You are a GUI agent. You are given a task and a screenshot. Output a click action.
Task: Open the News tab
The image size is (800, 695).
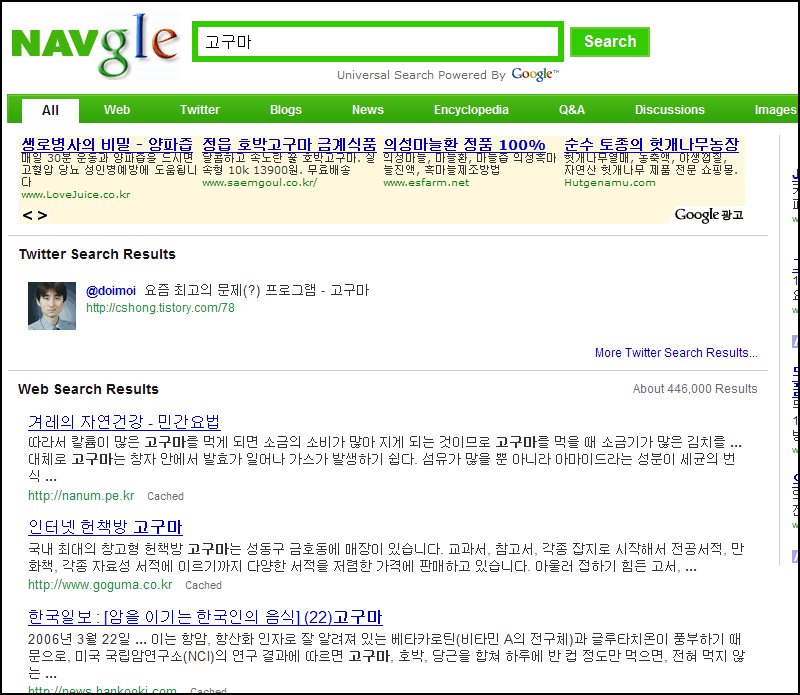368,110
